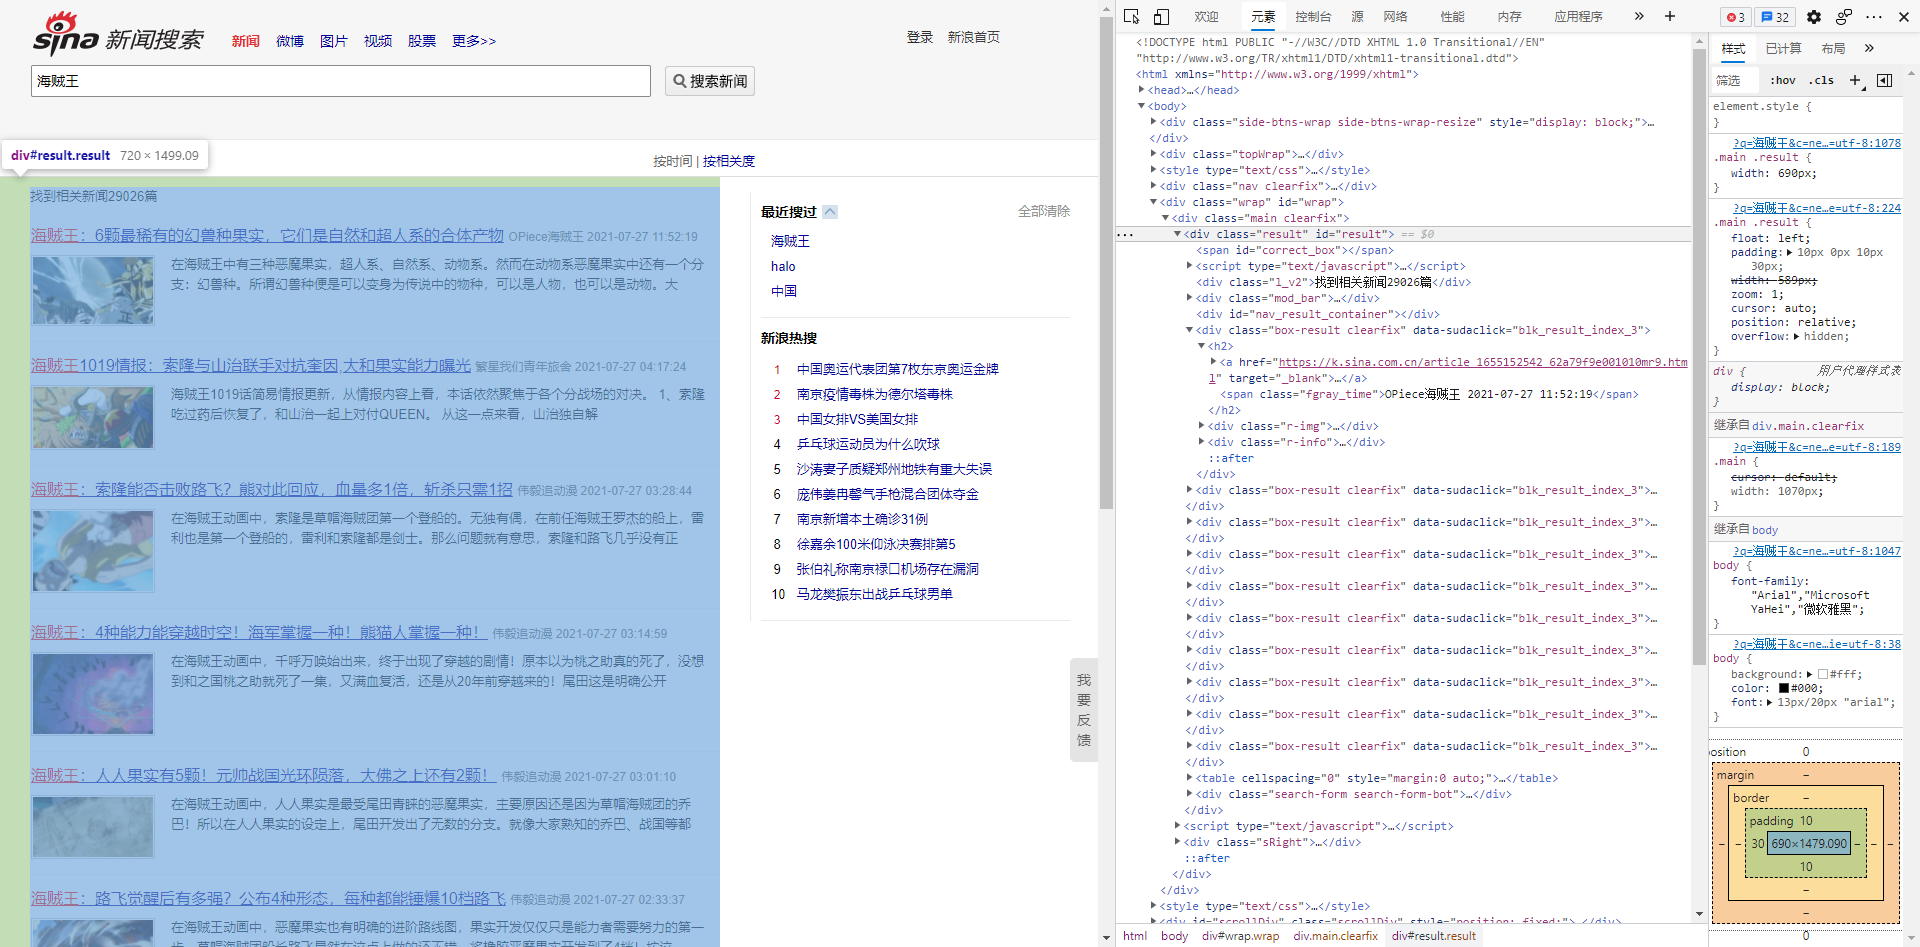
Task: Open DevTools settings gear
Action: [1814, 17]
